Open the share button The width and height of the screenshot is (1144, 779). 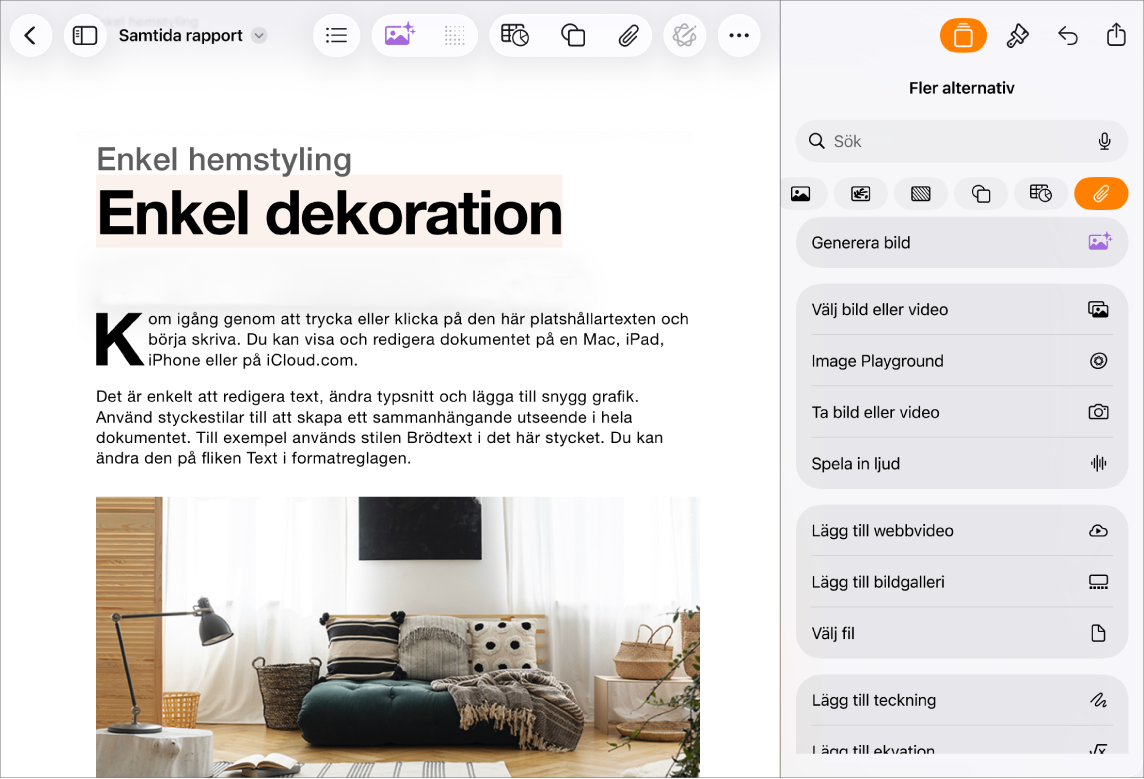point(1116,35)
